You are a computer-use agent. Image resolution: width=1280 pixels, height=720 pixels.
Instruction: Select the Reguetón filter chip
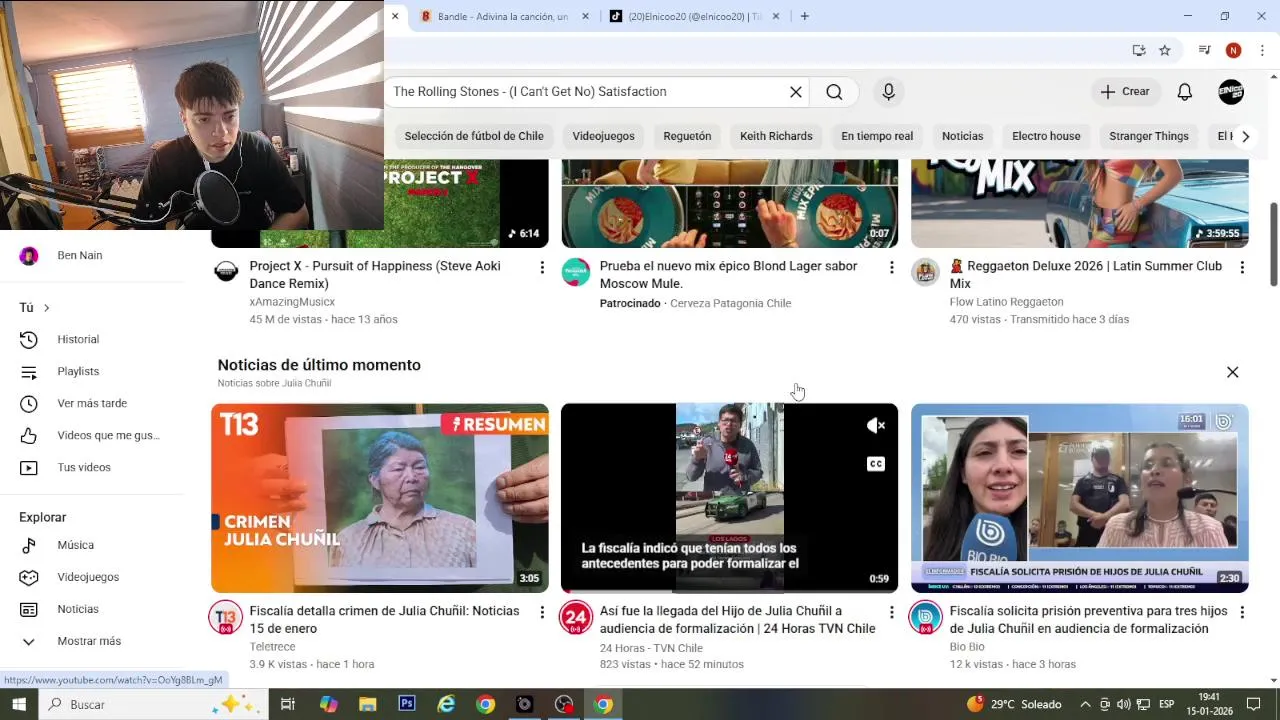coord(687,136)
